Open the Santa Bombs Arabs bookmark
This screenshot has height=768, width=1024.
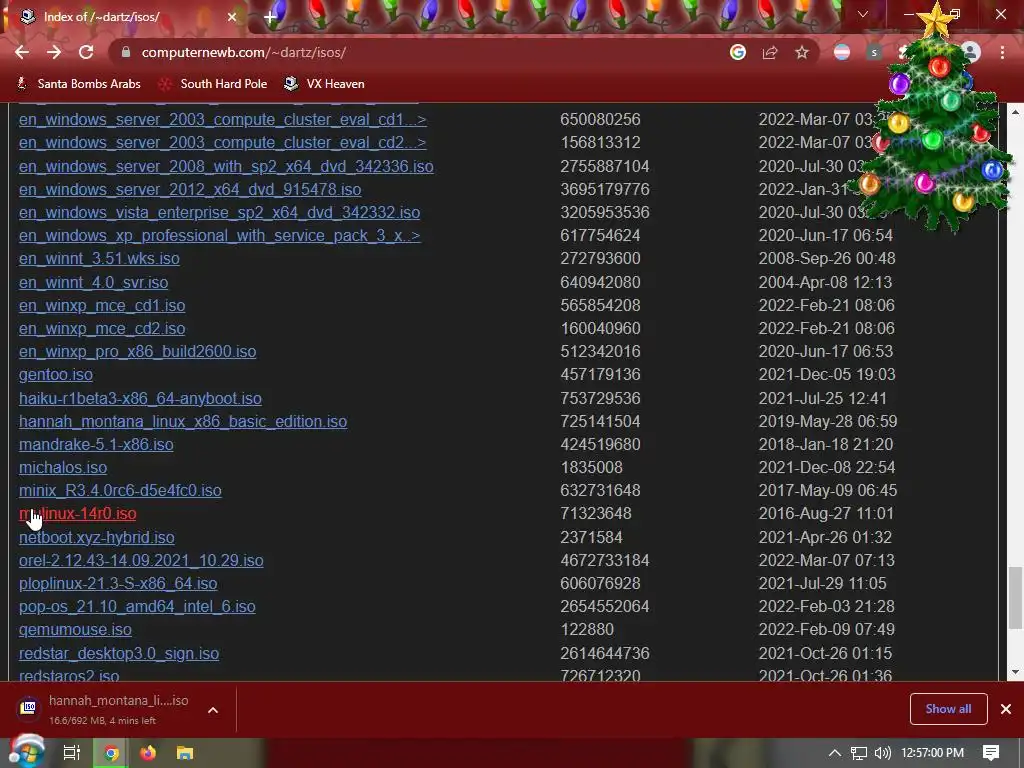coord(78,84)
